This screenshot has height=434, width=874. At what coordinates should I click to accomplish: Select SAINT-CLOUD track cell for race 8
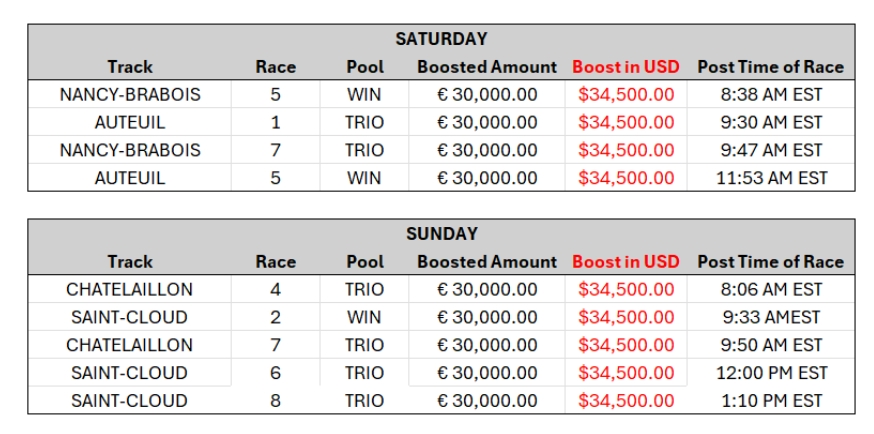129,401
